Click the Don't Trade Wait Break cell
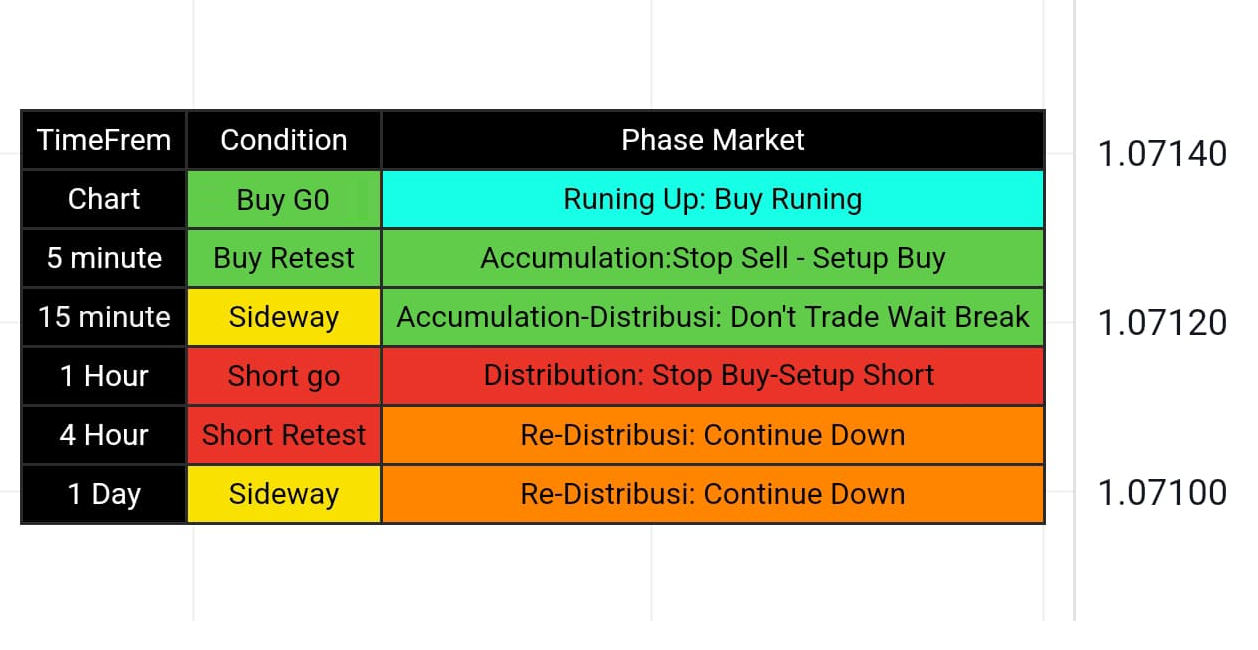The image size is (1258, 650). pos(713,317)
